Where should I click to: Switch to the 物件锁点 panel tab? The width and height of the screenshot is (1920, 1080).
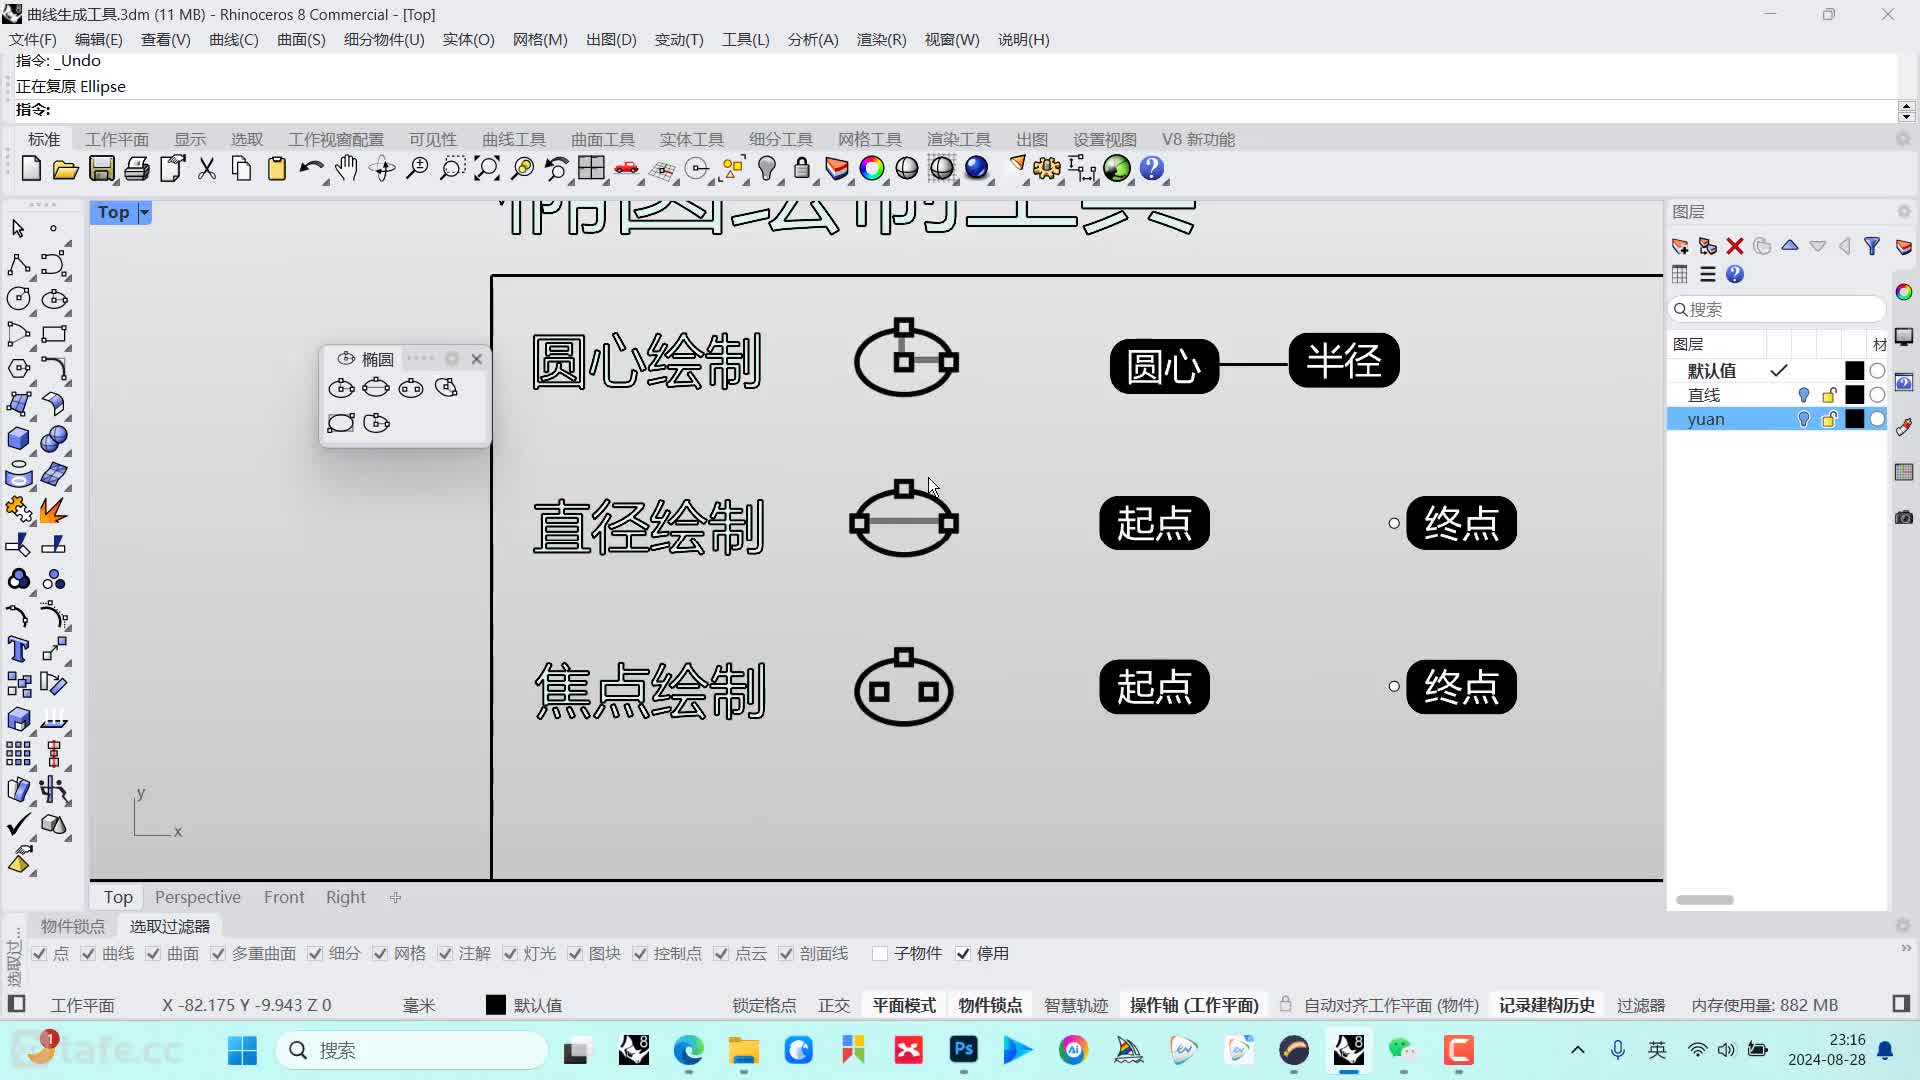[x=73, y=927]
